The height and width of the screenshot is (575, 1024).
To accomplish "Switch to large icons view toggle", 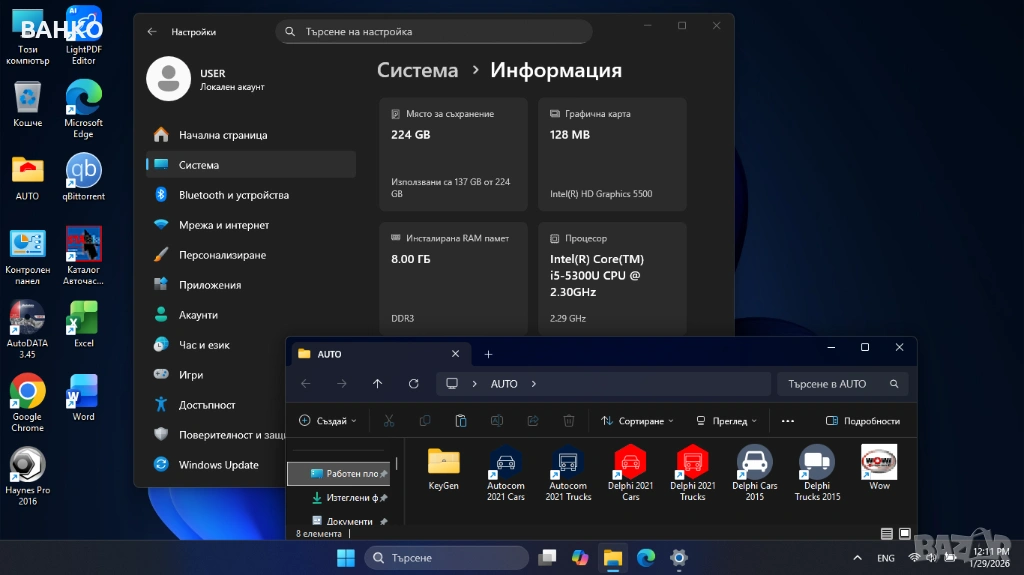I will tap(904, 534).
